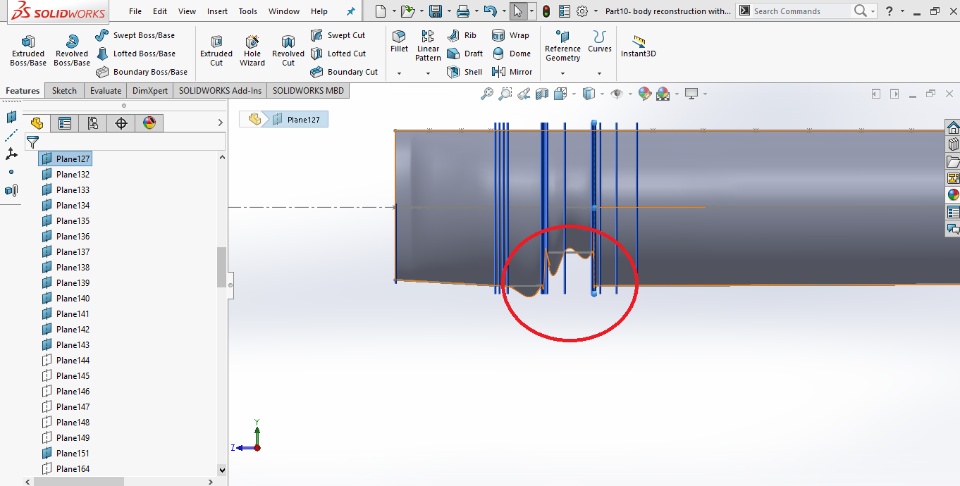Switch to the DimXpert tab
This screenshot has width=960, height=486.
[x=150, y=91]
